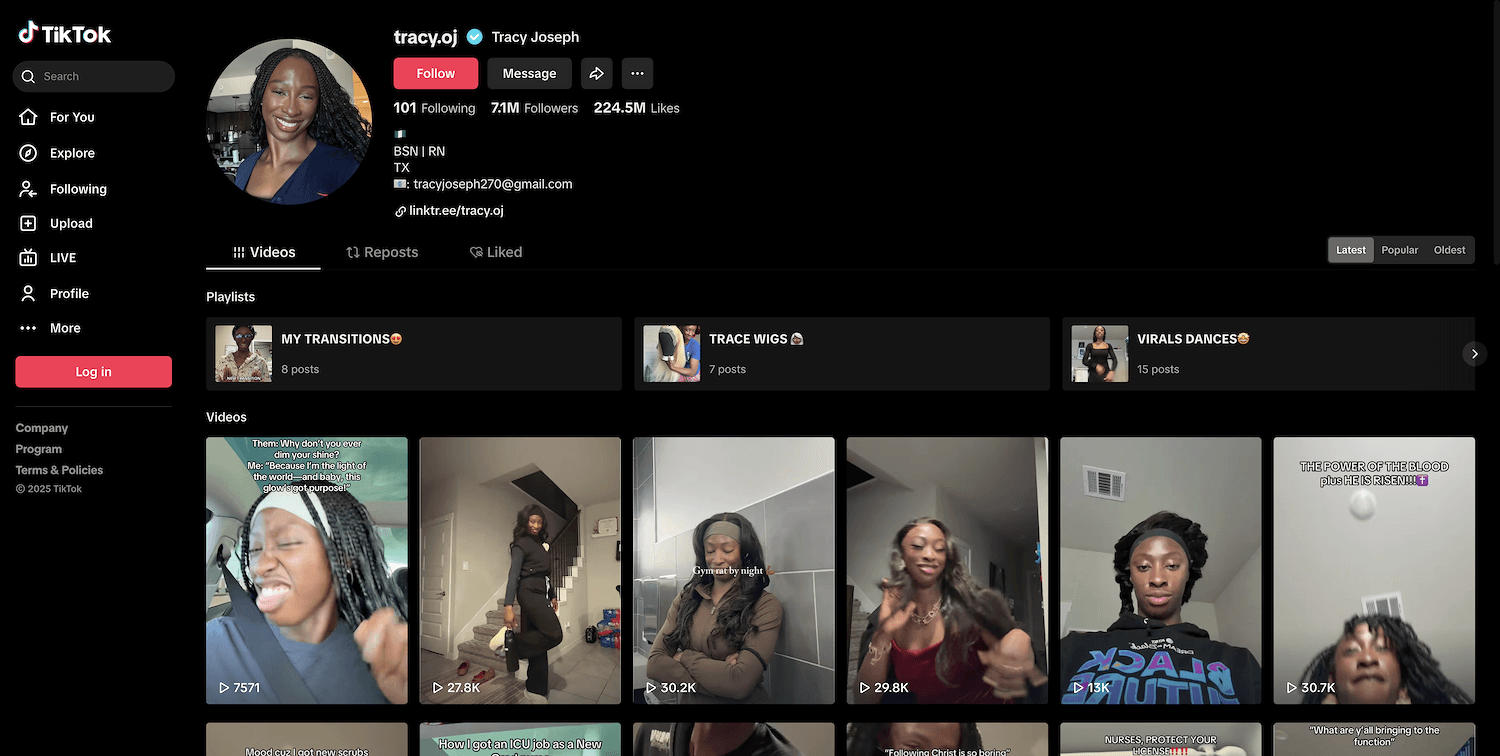Switch to the Reposts tab
This screenshot has width=1500, height=756.
click(382, 252)
